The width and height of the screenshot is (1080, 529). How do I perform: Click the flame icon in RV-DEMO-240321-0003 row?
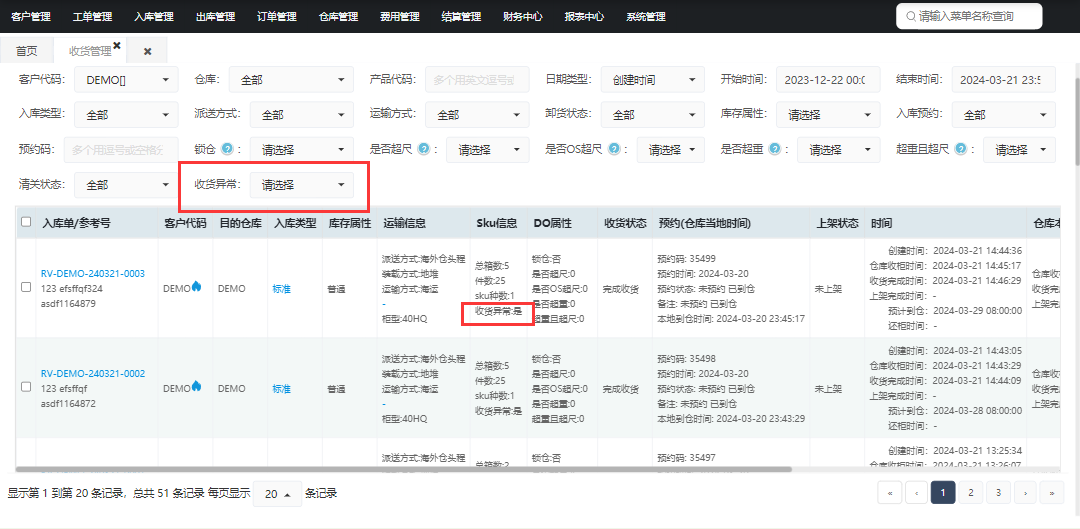(x=196, y=287)
